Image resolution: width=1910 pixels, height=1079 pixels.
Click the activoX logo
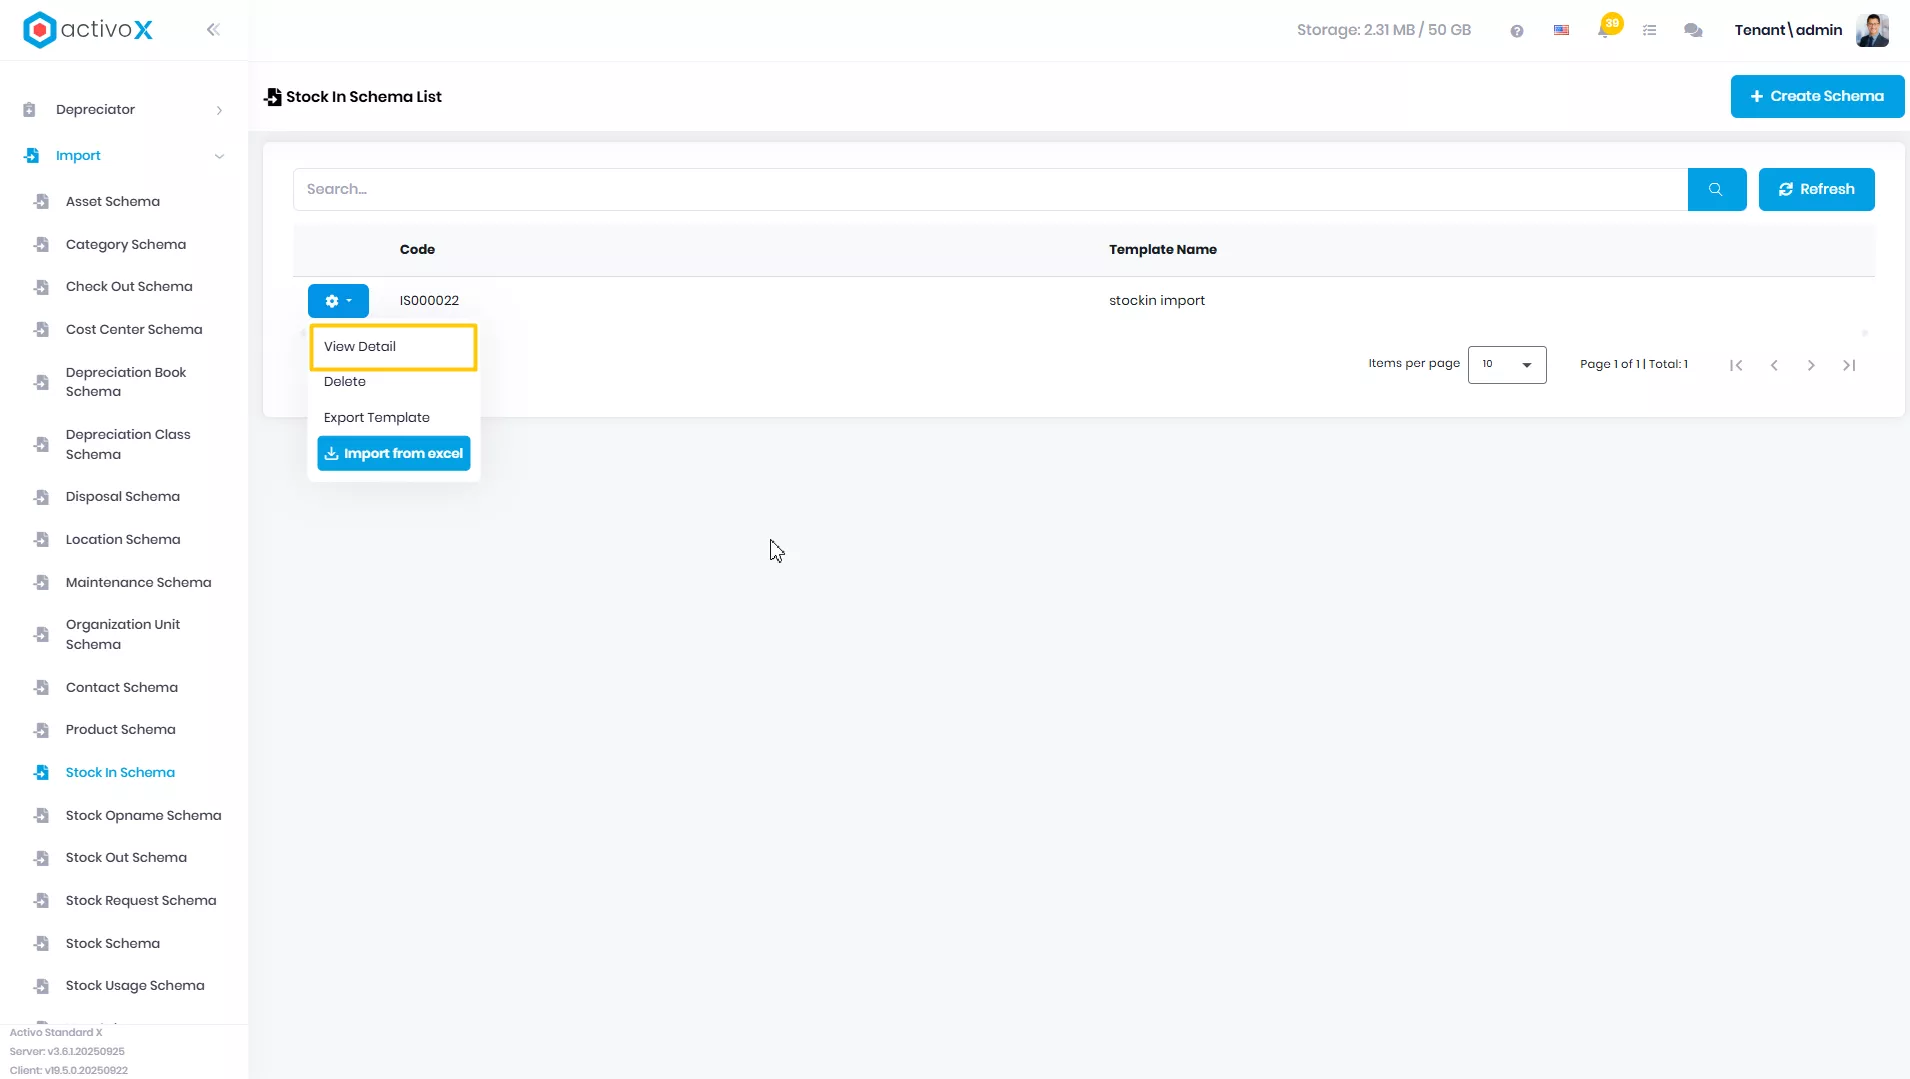(x=88, y=30)
